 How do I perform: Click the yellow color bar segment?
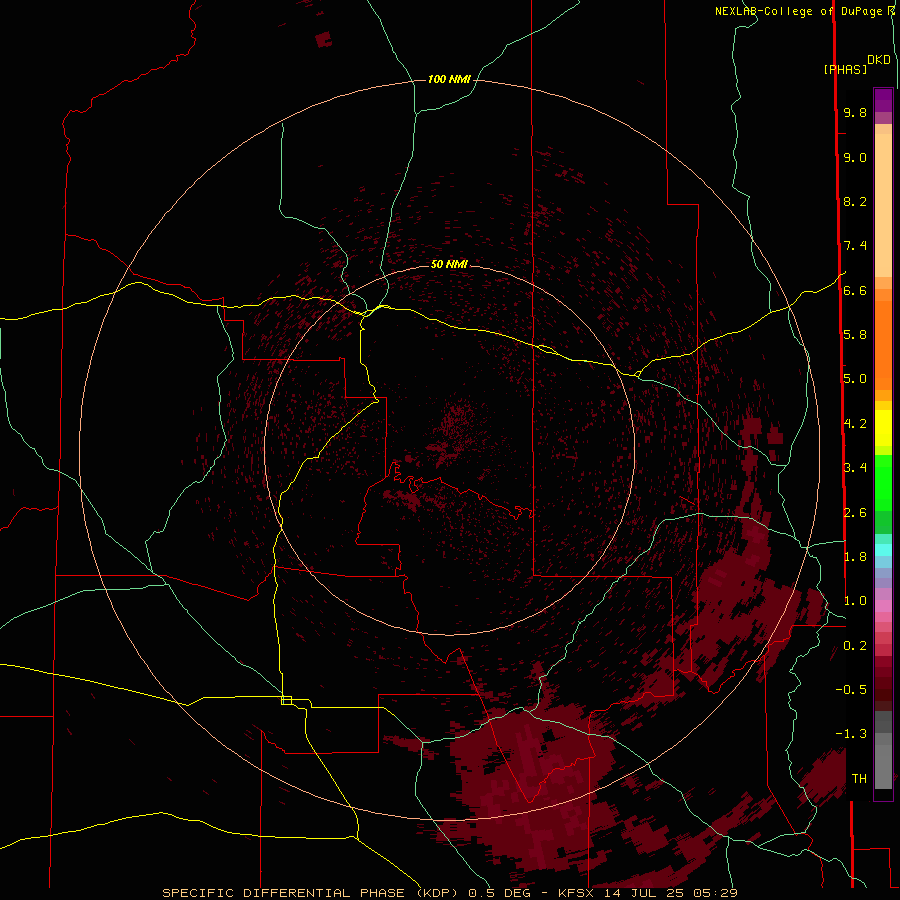[x=883, y=428]
